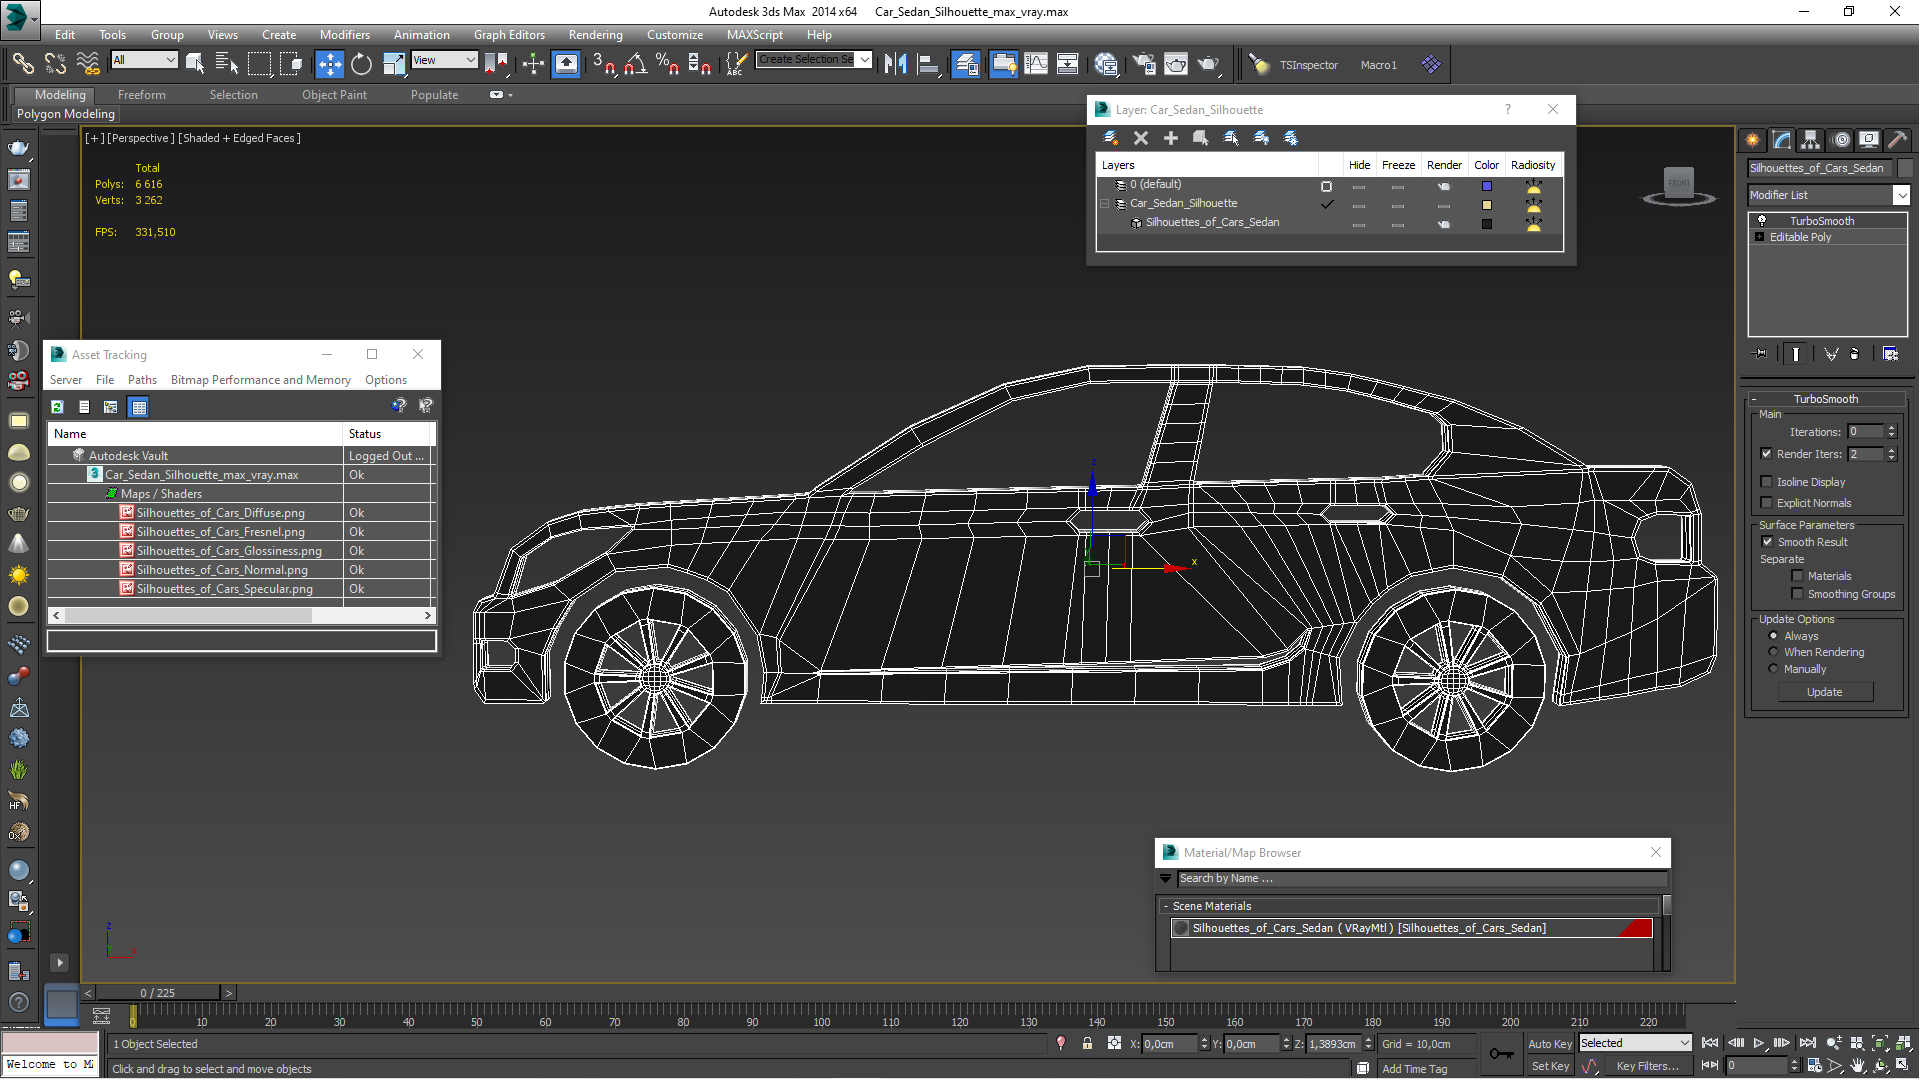This screenshot has width=1920, height=1080.
Task: Open the Display command panel tab
Action: coord(1869,140)
